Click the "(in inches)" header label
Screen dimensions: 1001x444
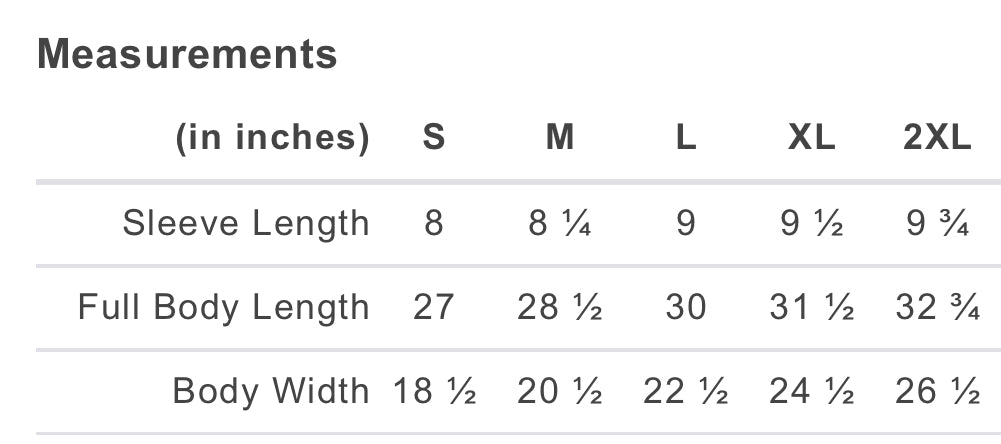272,137
